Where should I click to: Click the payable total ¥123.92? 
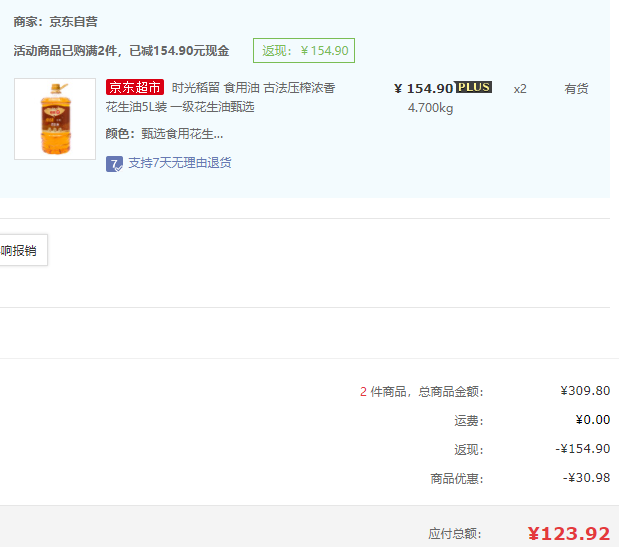[x=569, y=534]
